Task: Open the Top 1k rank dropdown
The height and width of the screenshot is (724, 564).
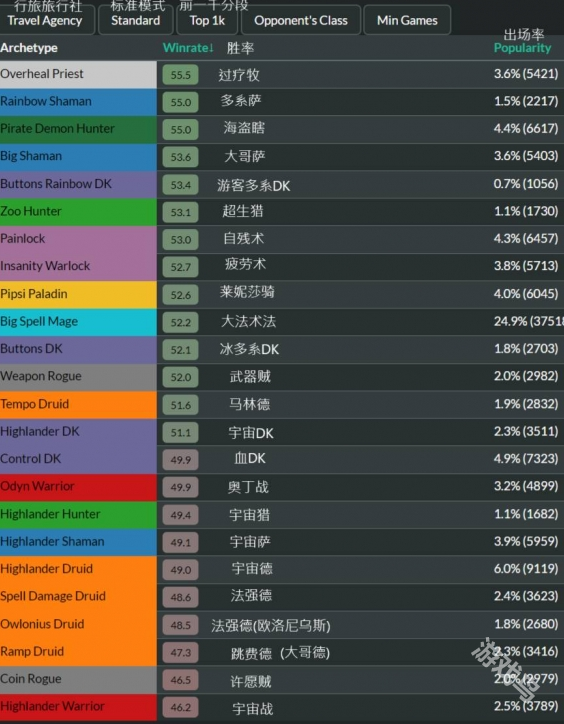Action: (207, 20)
